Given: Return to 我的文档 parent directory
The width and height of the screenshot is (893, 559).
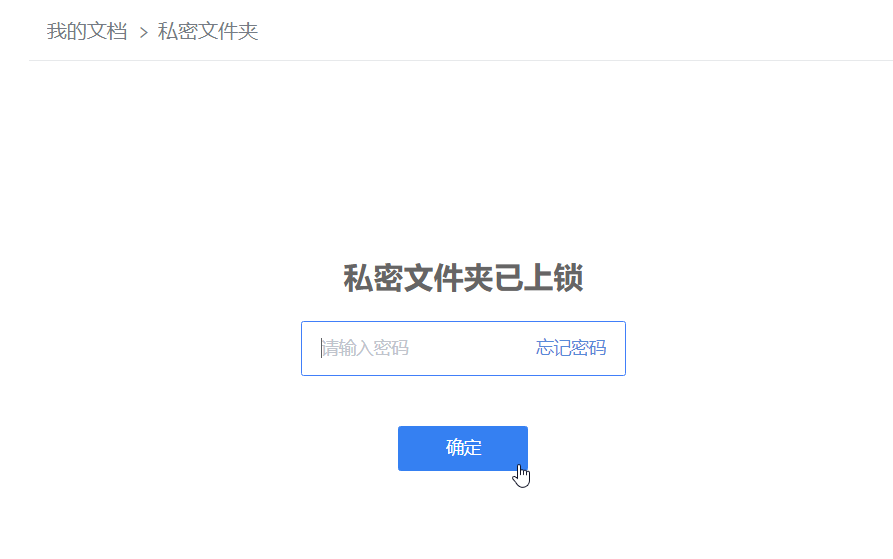Looking at the screenshot, I should click(x=87, y=31).
